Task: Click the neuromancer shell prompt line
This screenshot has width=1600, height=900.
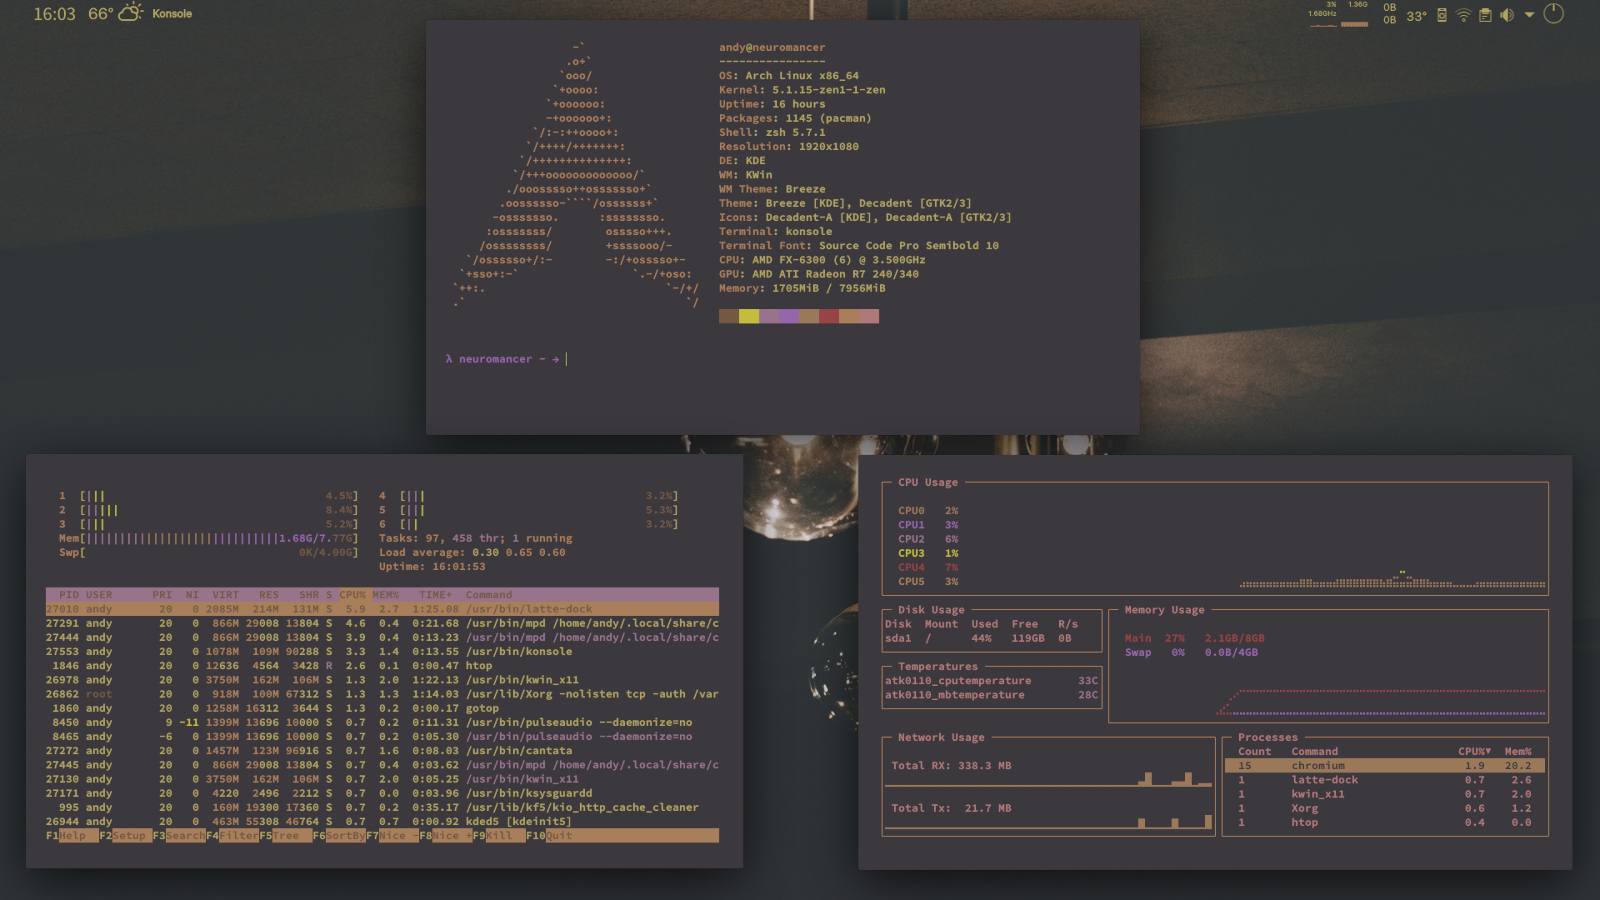Action: point(506,359)
